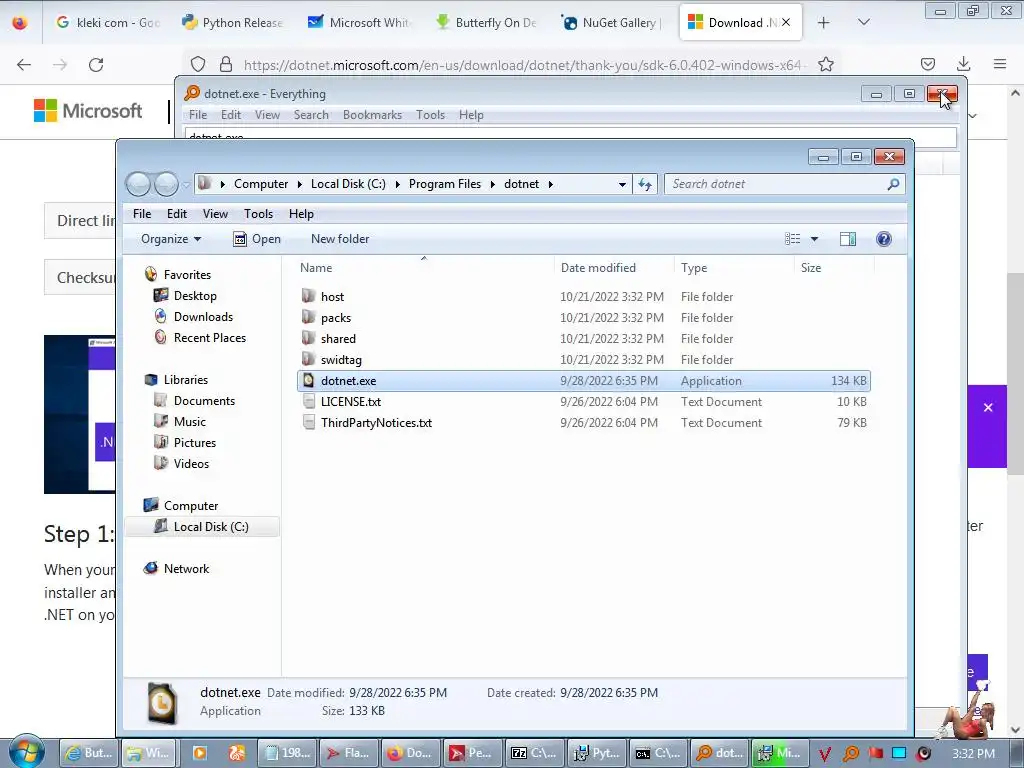The height and width of the screenshot is (768, 1024).
Task: Open Explorer Tools menu
Action: [x=259, y=214]
